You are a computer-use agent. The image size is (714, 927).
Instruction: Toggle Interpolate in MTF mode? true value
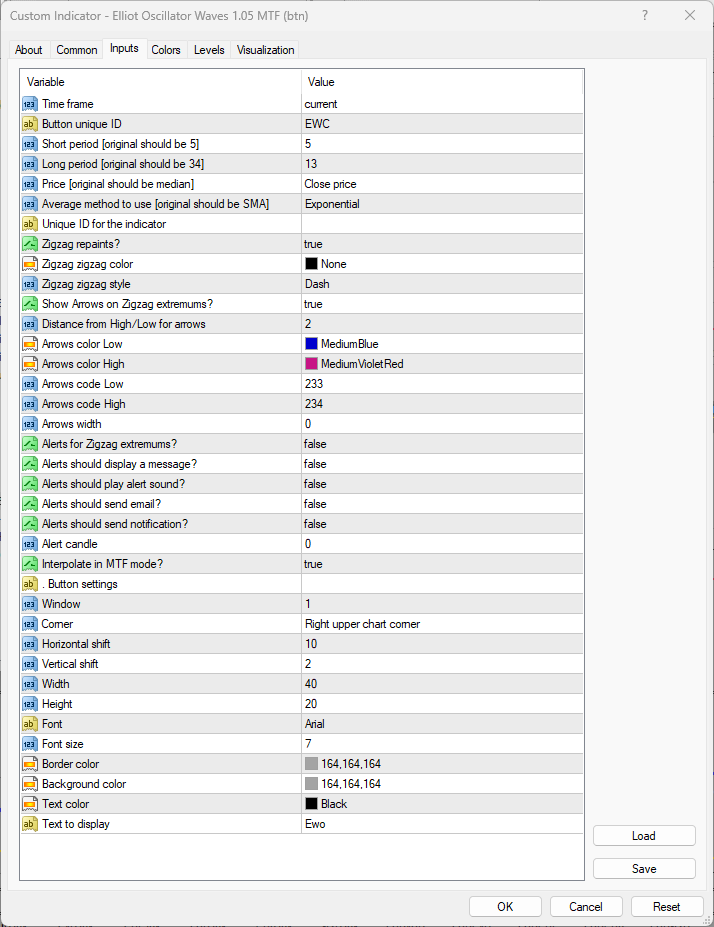[442, 564]
